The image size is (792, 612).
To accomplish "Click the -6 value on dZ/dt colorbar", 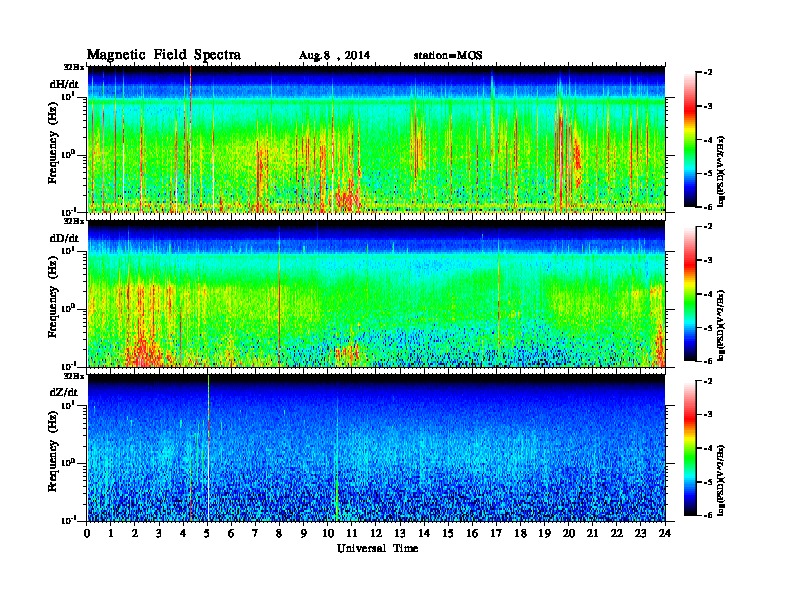I will click(708, 515).
